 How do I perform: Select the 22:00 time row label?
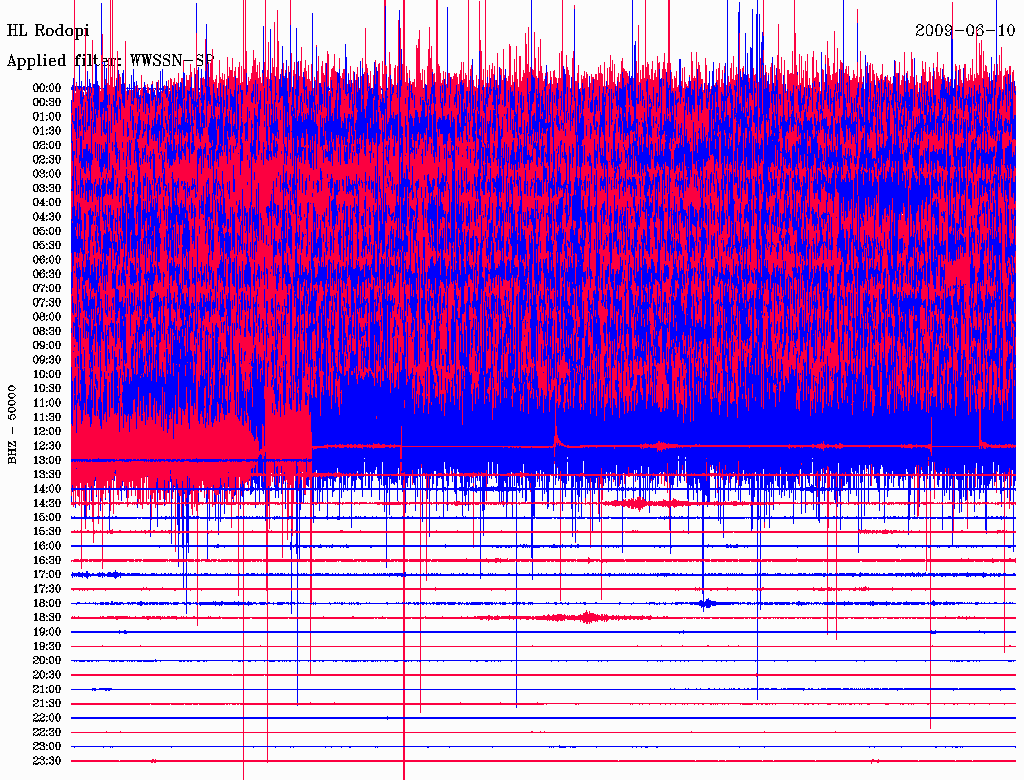(47, 717)
